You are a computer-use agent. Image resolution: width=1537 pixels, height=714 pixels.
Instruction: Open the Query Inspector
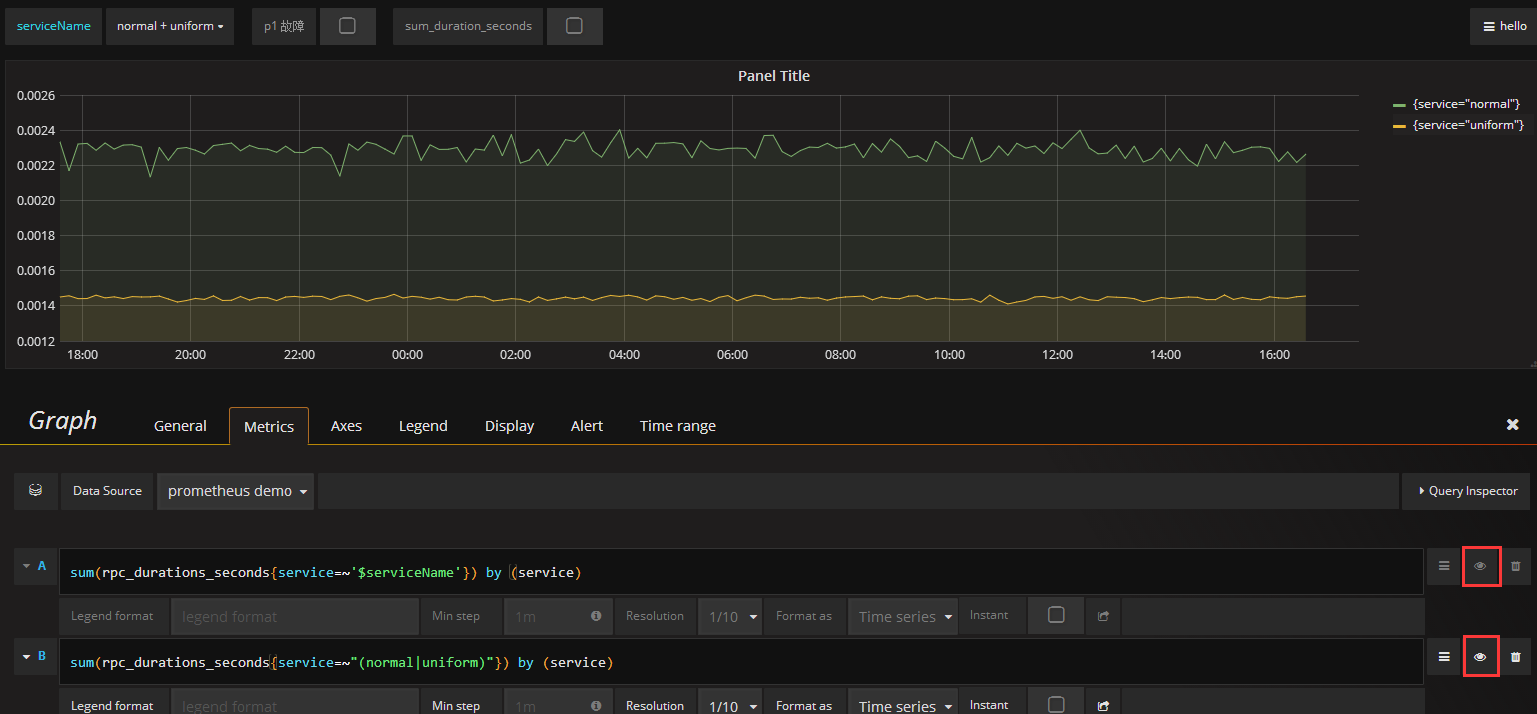1466,491
